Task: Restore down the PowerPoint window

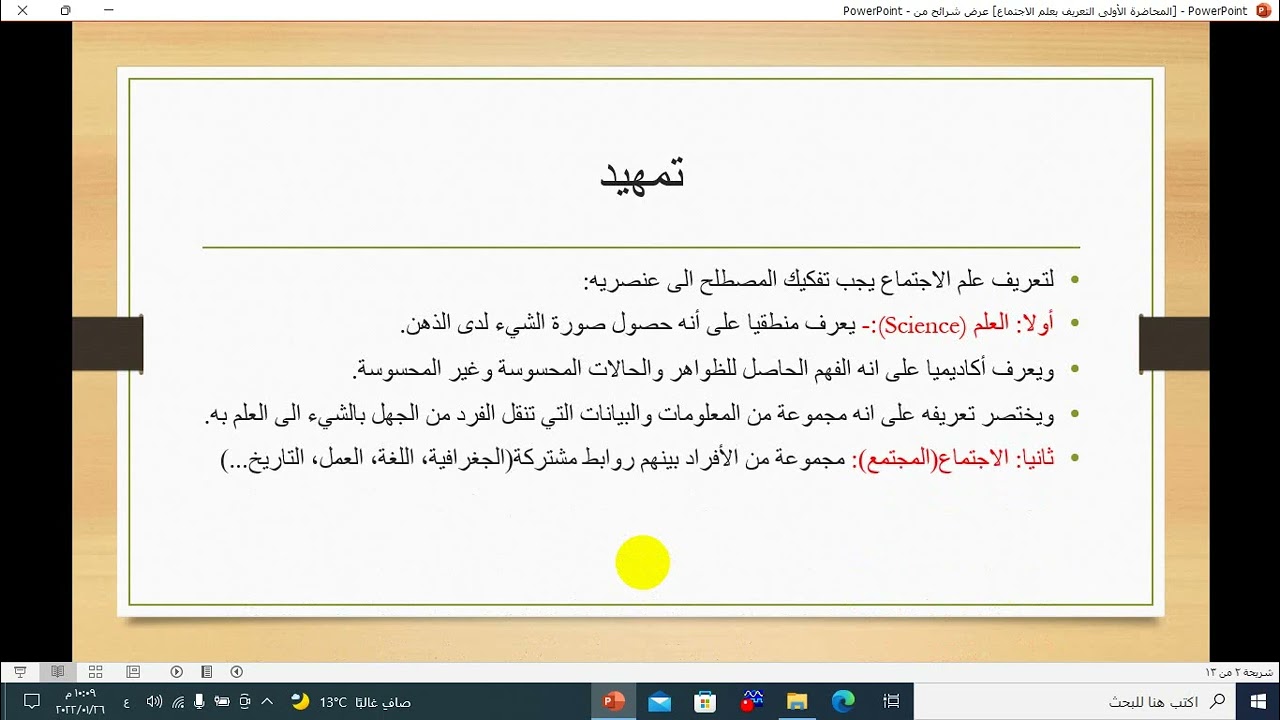Action: pos(65,10)
